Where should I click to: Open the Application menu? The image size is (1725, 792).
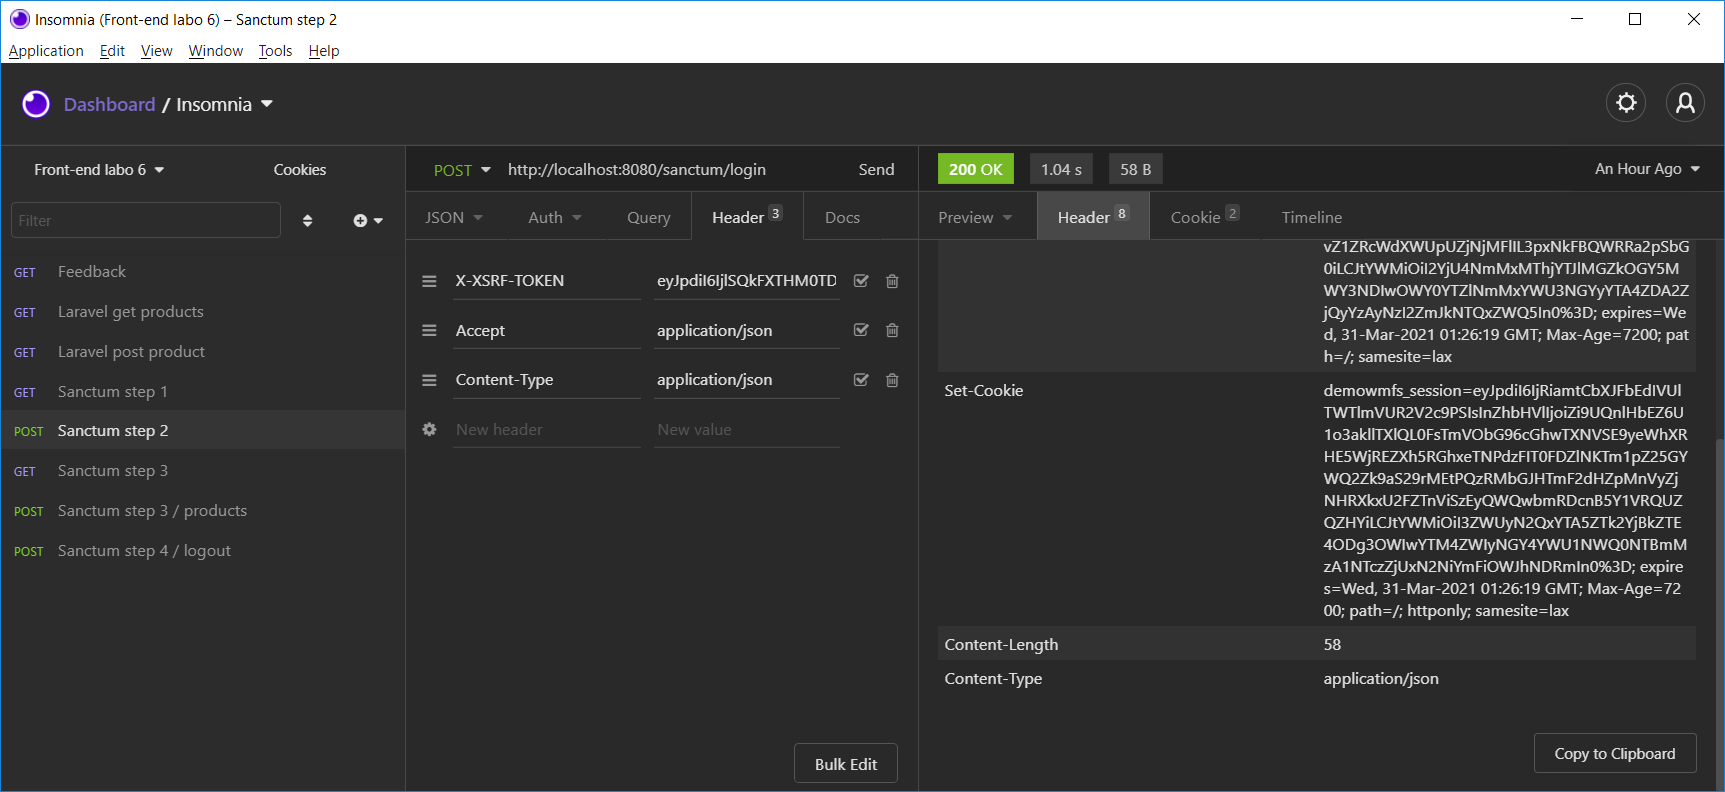tap(46, 51)
